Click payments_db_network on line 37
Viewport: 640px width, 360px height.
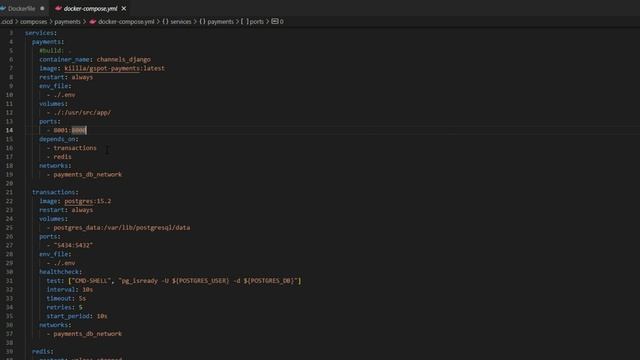click(87, 334)
